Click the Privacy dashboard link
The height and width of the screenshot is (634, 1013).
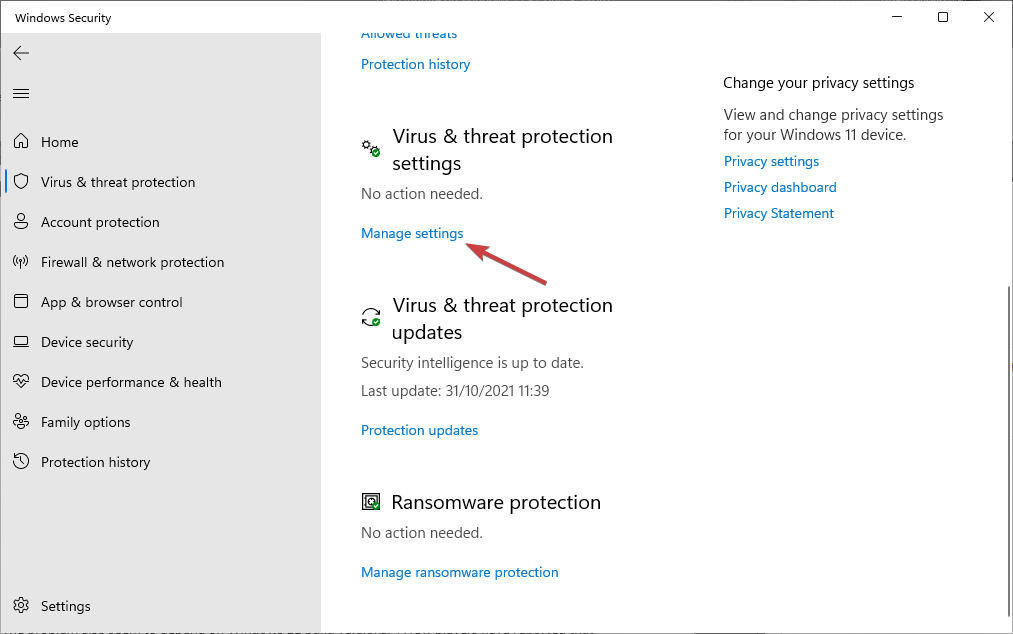pyautogui.click(x=780, y=187)
